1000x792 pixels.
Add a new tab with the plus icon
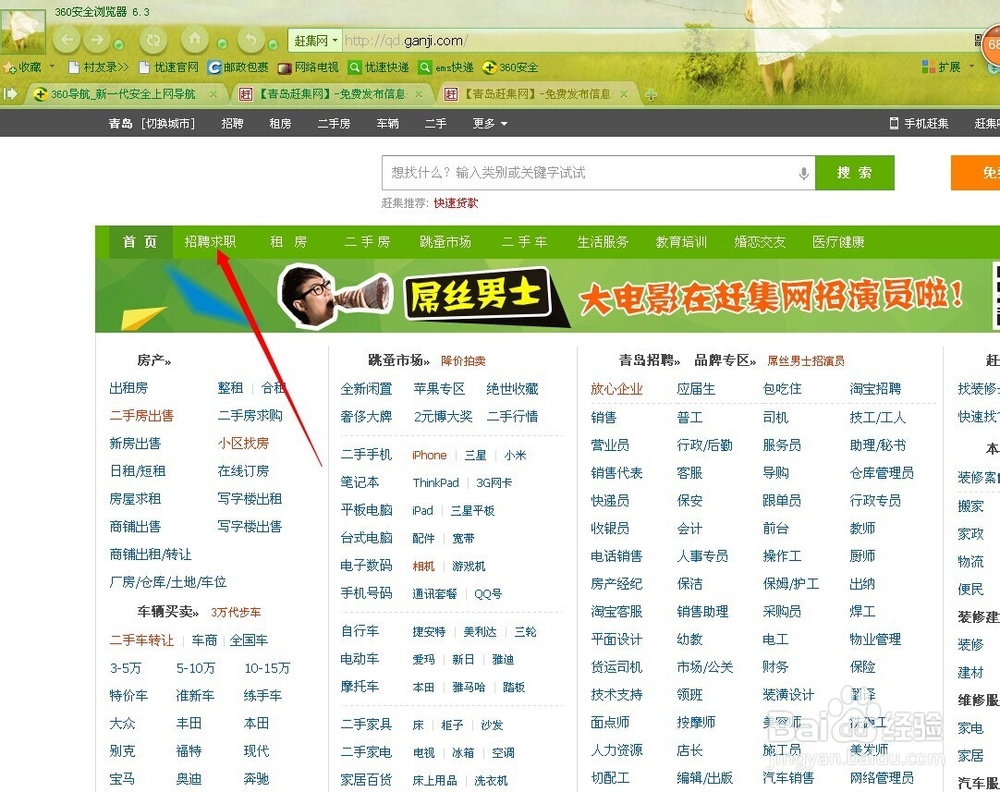(x=651, y=95)
